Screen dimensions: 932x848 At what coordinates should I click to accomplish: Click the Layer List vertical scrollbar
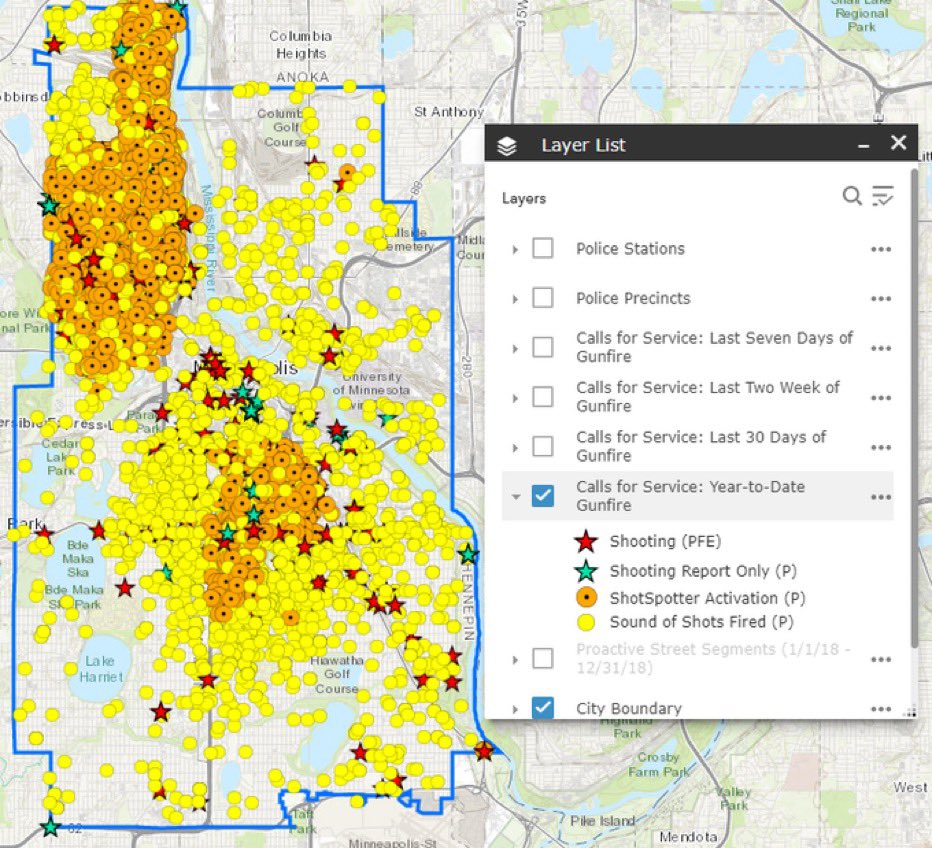(x=914, y=409)
